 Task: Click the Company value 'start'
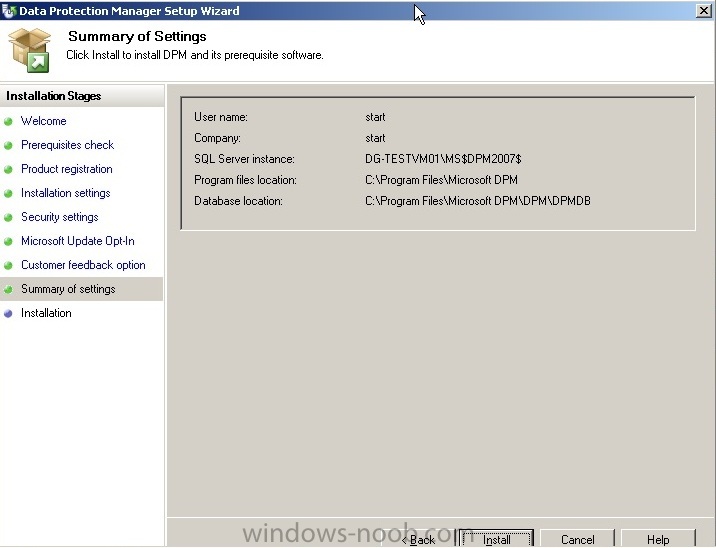click(375, 138)
